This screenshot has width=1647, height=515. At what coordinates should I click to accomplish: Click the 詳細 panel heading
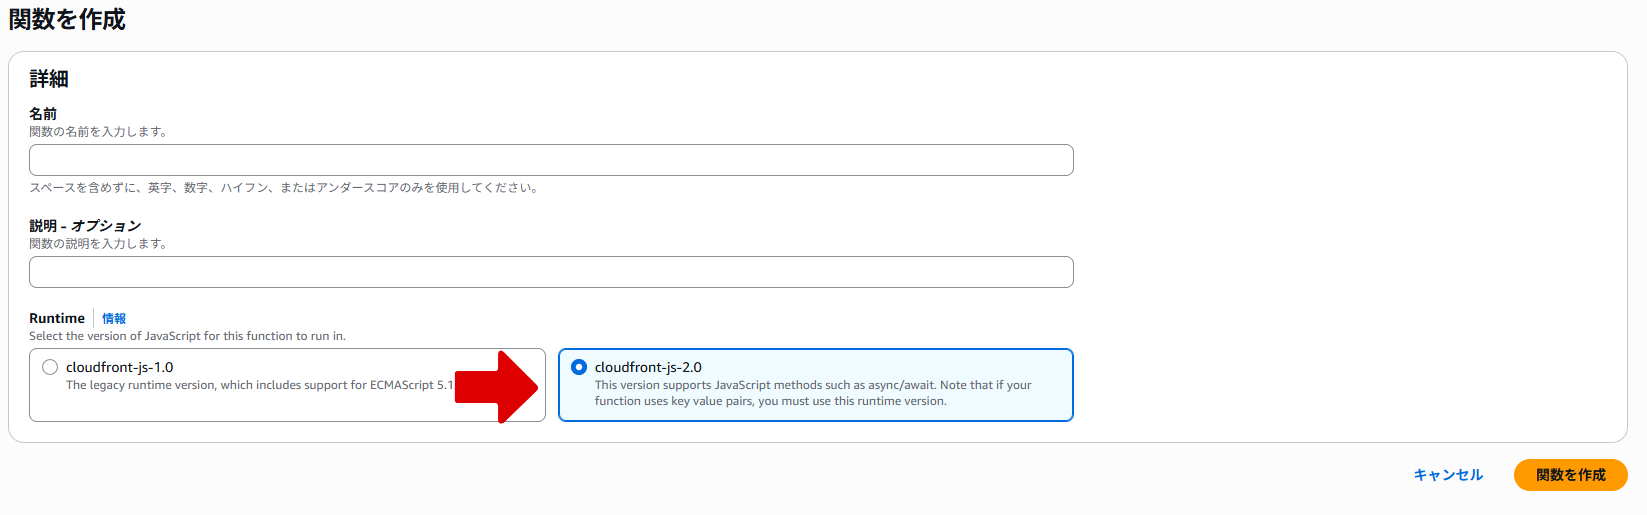click(x=49, y=79)
